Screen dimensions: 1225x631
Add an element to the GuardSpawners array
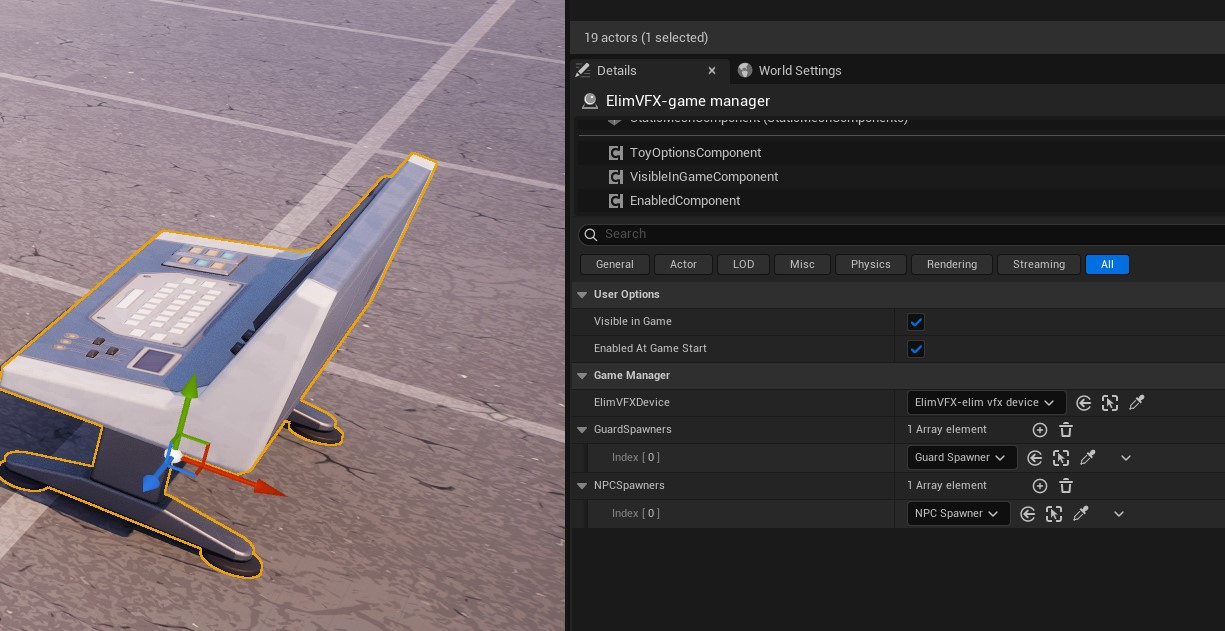pos(1039,430)
